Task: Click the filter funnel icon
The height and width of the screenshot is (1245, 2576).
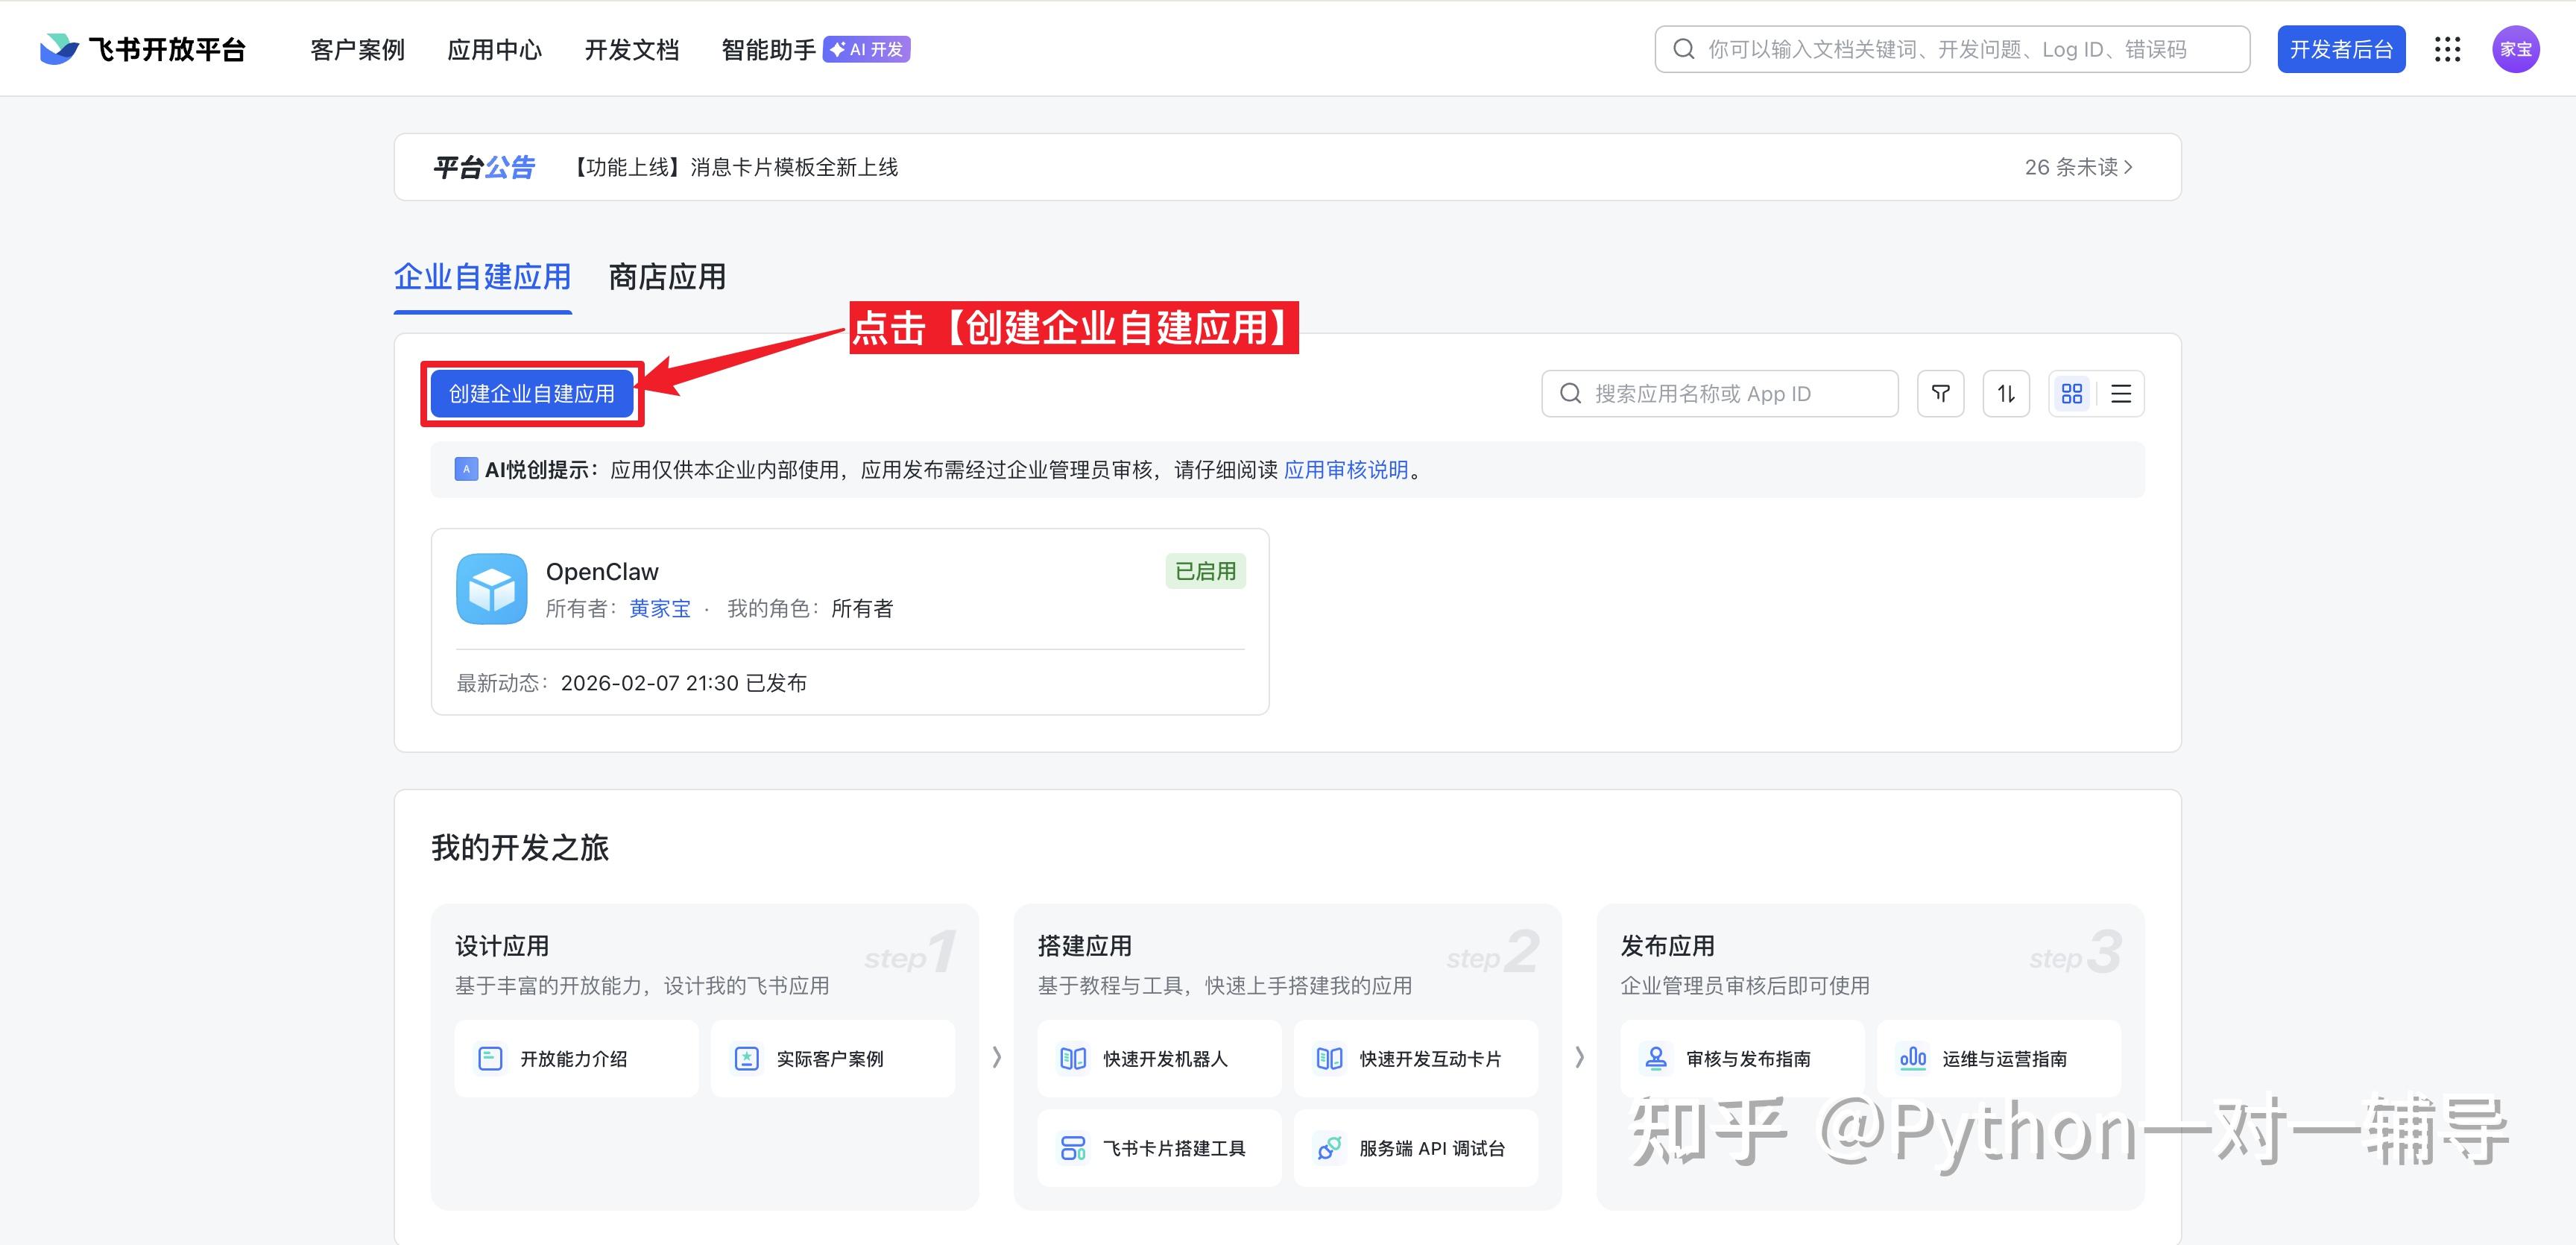Action: 1940,393
